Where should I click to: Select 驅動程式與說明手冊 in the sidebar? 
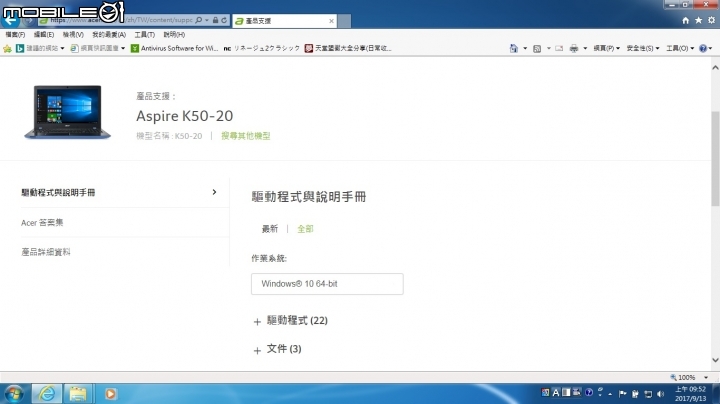(58, 193)
